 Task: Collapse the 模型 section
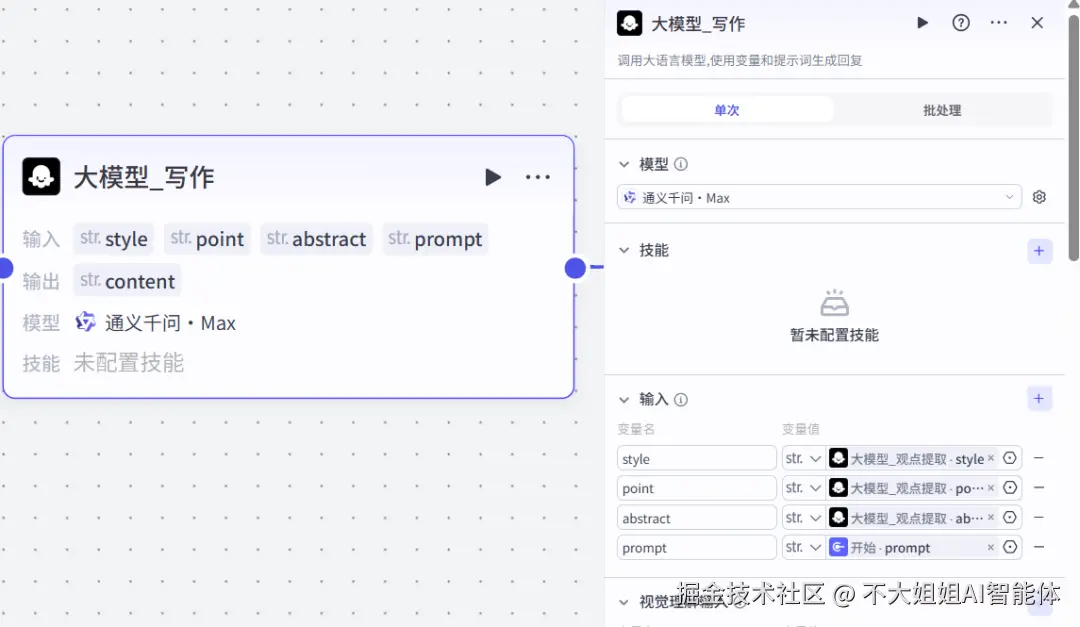[624, 164]
